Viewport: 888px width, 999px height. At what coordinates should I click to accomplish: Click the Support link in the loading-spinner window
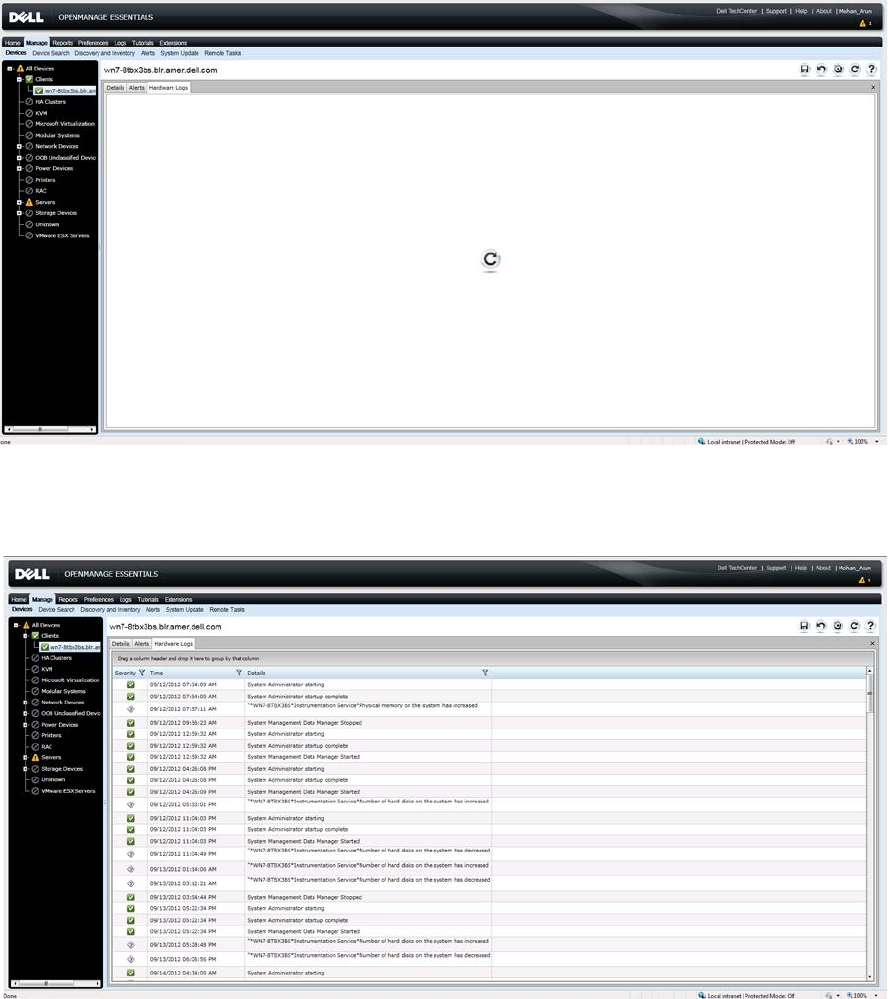coord(776,11)
